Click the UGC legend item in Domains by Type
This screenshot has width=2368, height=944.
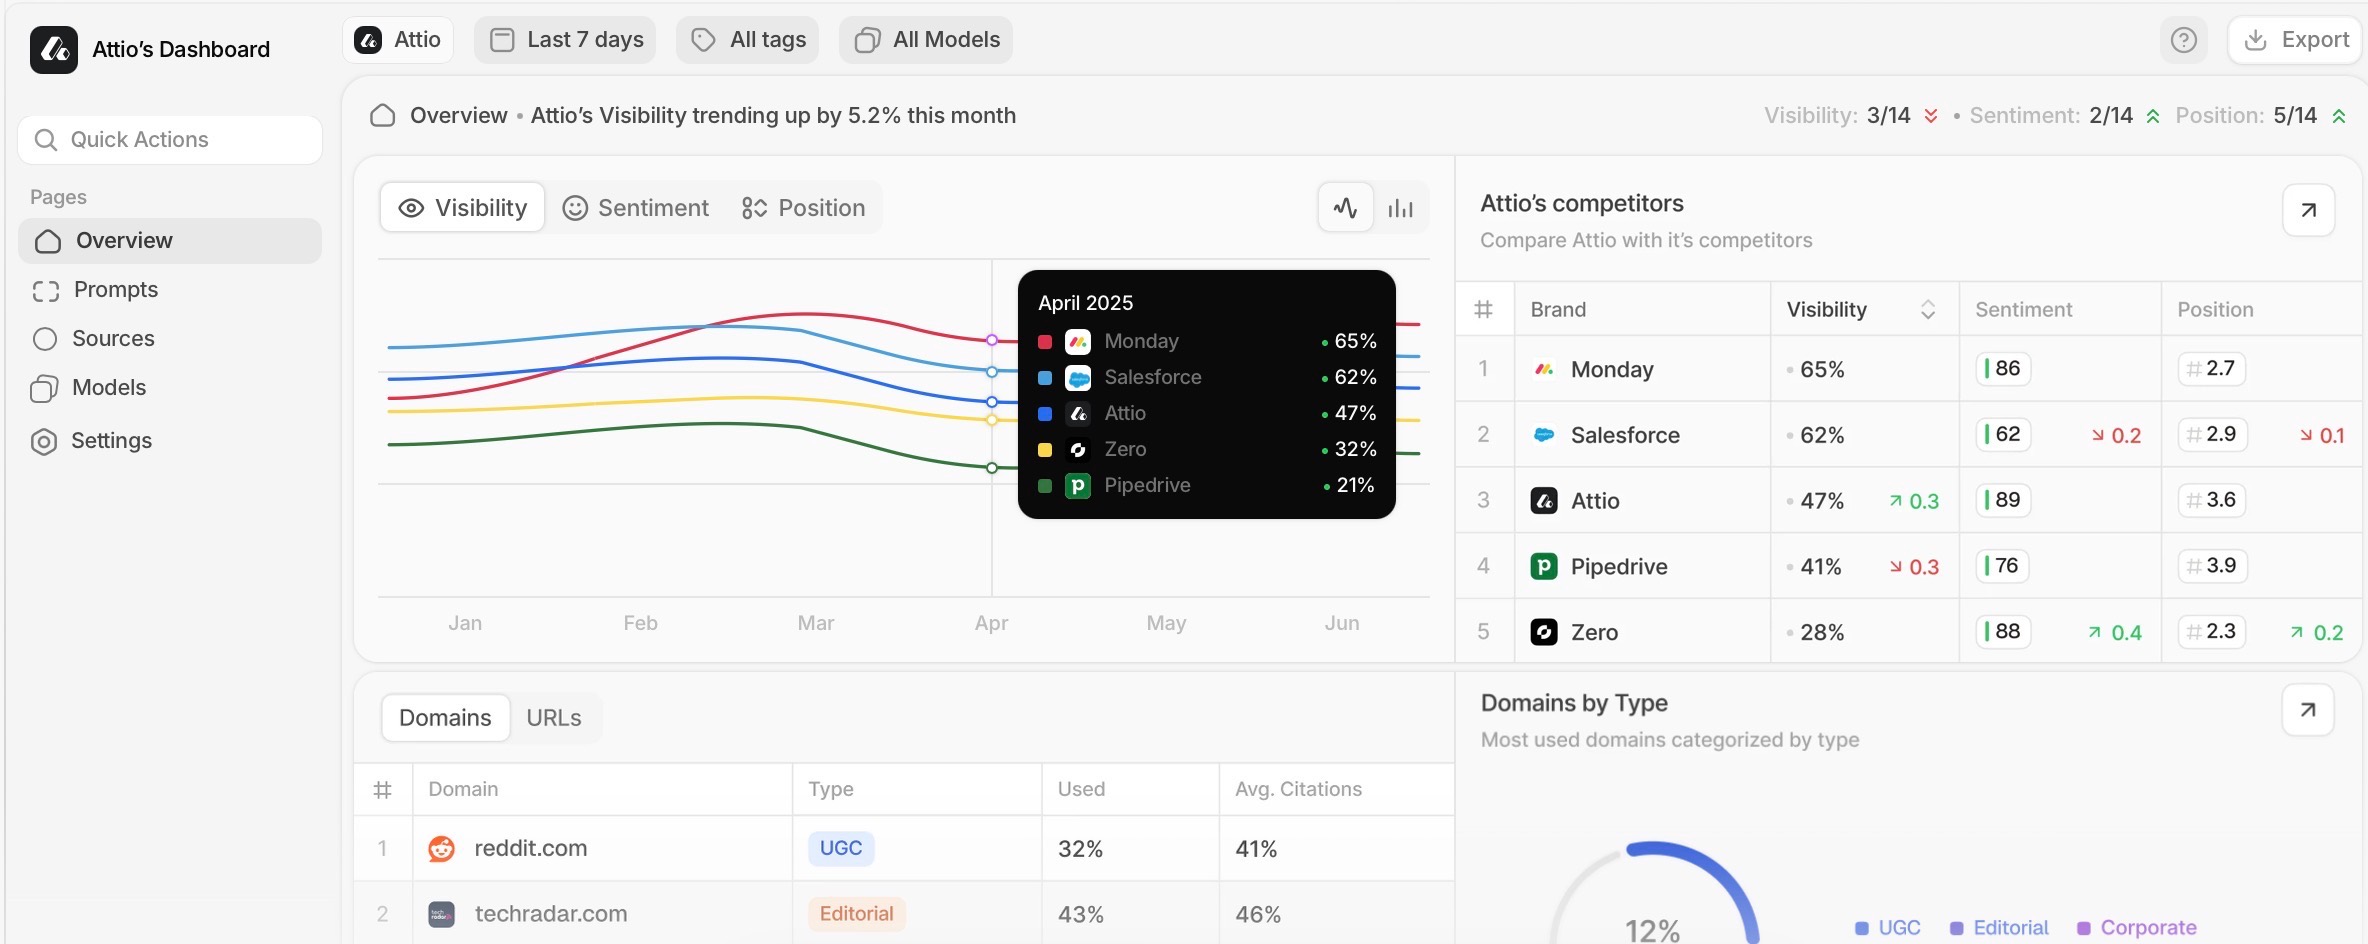pos(1888,928)
